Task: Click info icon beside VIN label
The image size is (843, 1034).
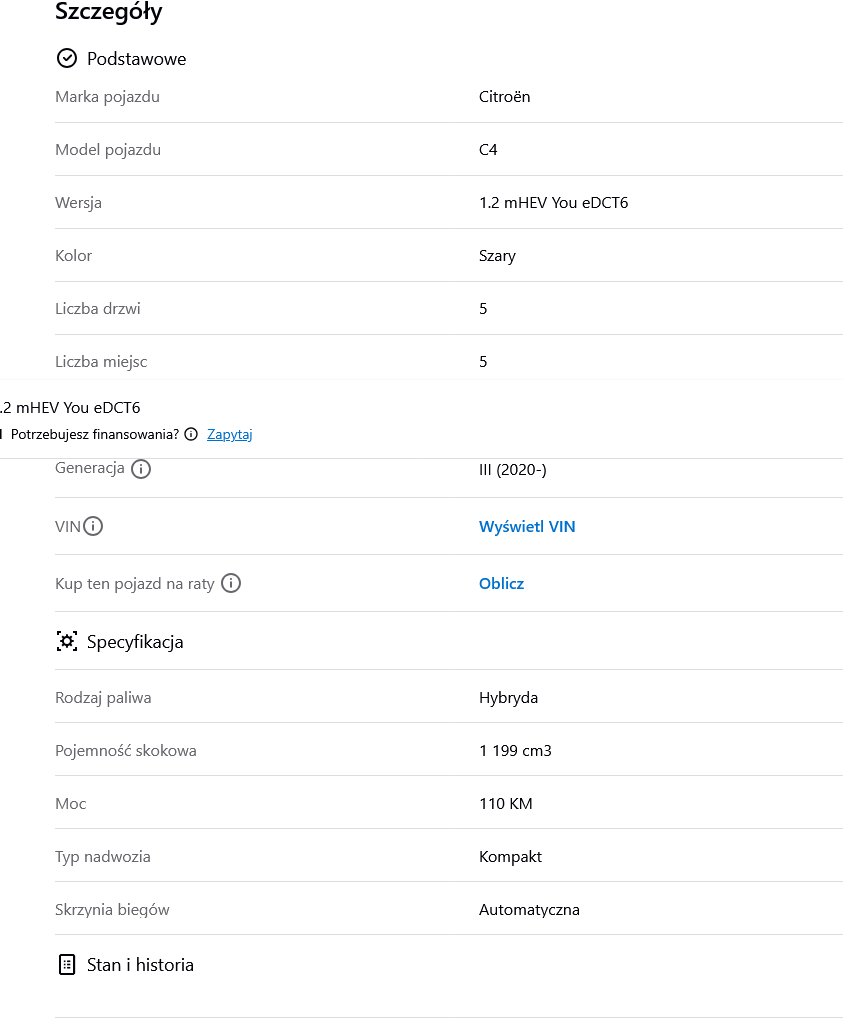Action: pyautogui.click(x=93, y=526)
